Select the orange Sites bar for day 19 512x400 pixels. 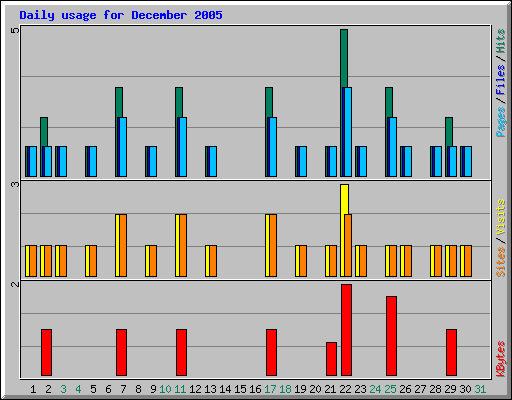pyautogui.click(x=303, y=261)
